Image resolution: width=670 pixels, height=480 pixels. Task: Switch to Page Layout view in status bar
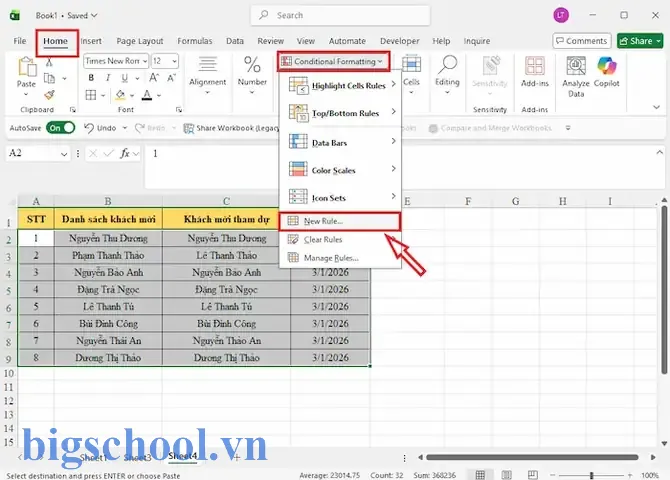click(507, 475)
